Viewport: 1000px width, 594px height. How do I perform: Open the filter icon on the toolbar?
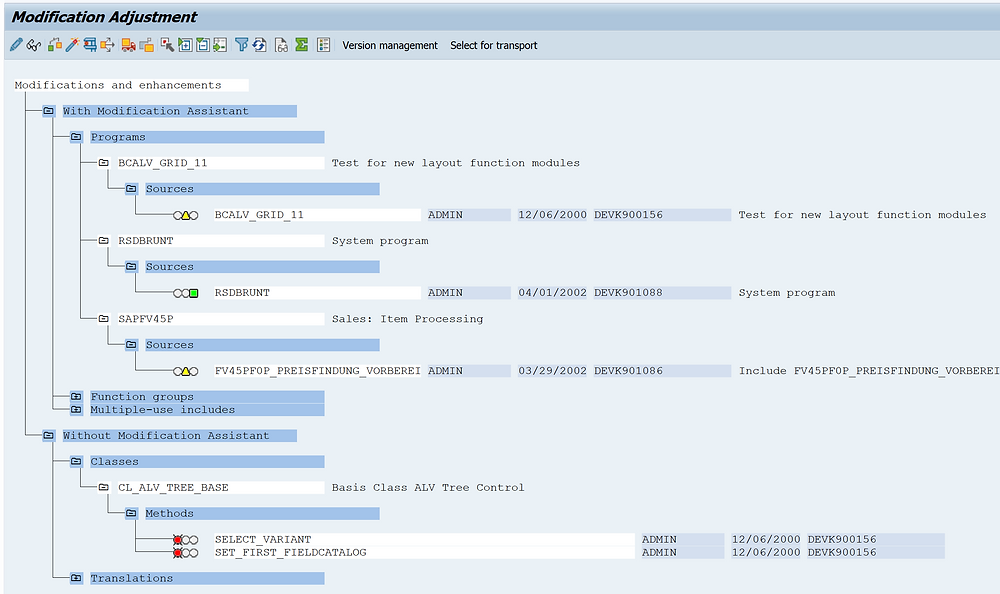tap(241, 44)
